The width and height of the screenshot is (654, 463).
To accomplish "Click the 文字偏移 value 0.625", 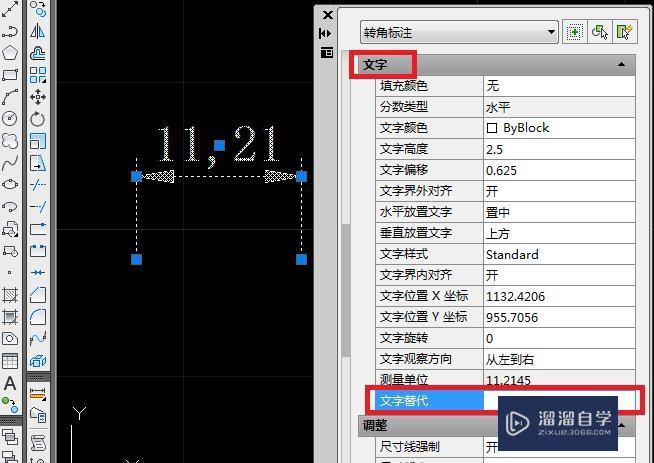I will coord(559,170).
